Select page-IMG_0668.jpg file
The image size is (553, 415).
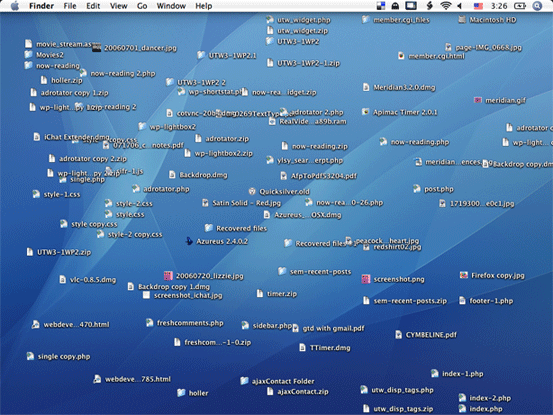pos(483,47)
